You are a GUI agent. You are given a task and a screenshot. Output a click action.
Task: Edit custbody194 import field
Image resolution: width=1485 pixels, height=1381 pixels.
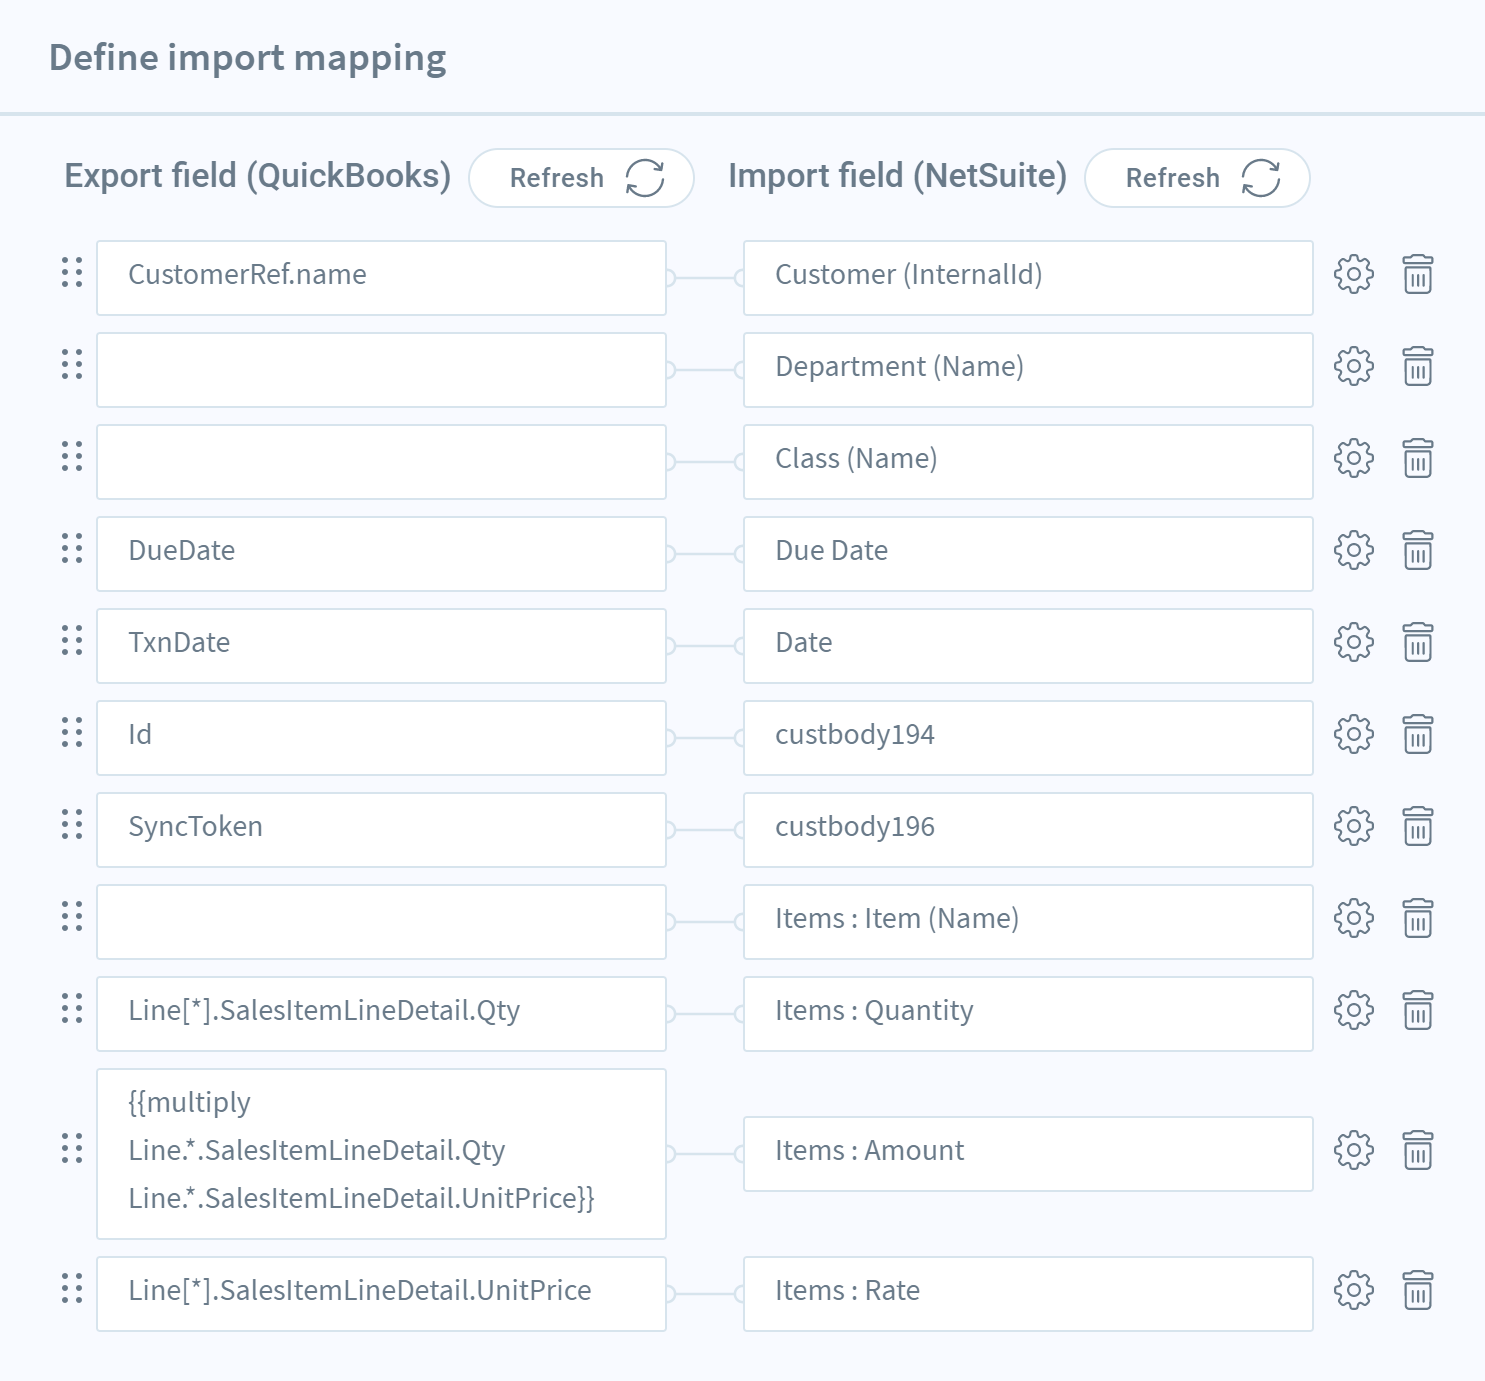1028,738
